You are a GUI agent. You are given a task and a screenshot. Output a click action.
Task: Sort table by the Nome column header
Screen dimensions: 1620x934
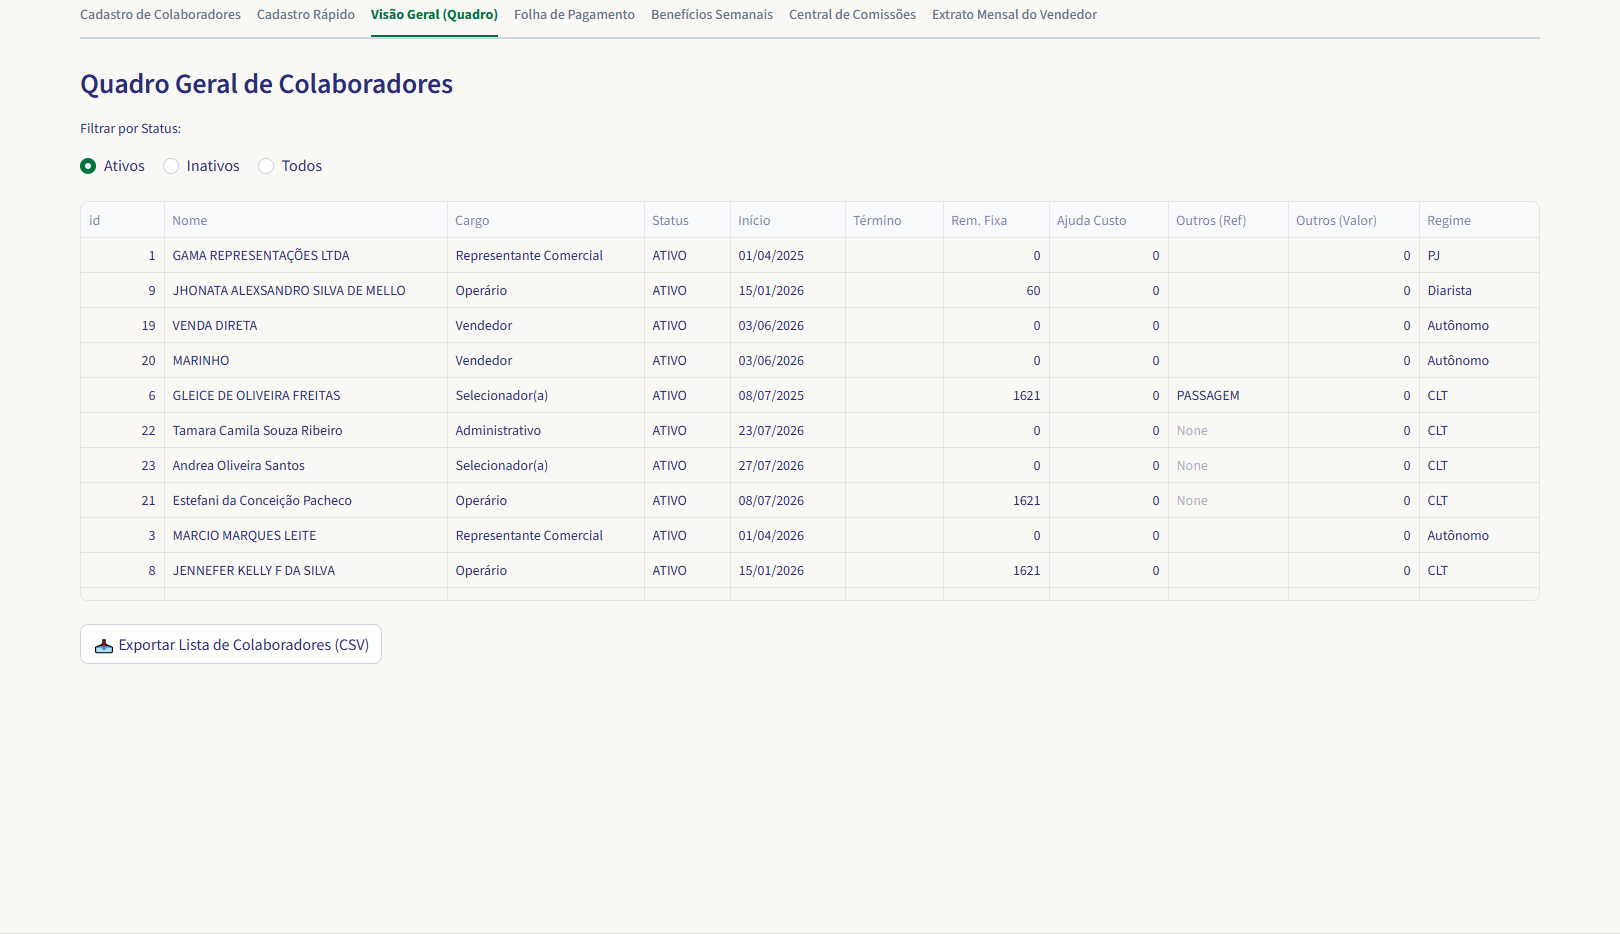pos(306,220)
